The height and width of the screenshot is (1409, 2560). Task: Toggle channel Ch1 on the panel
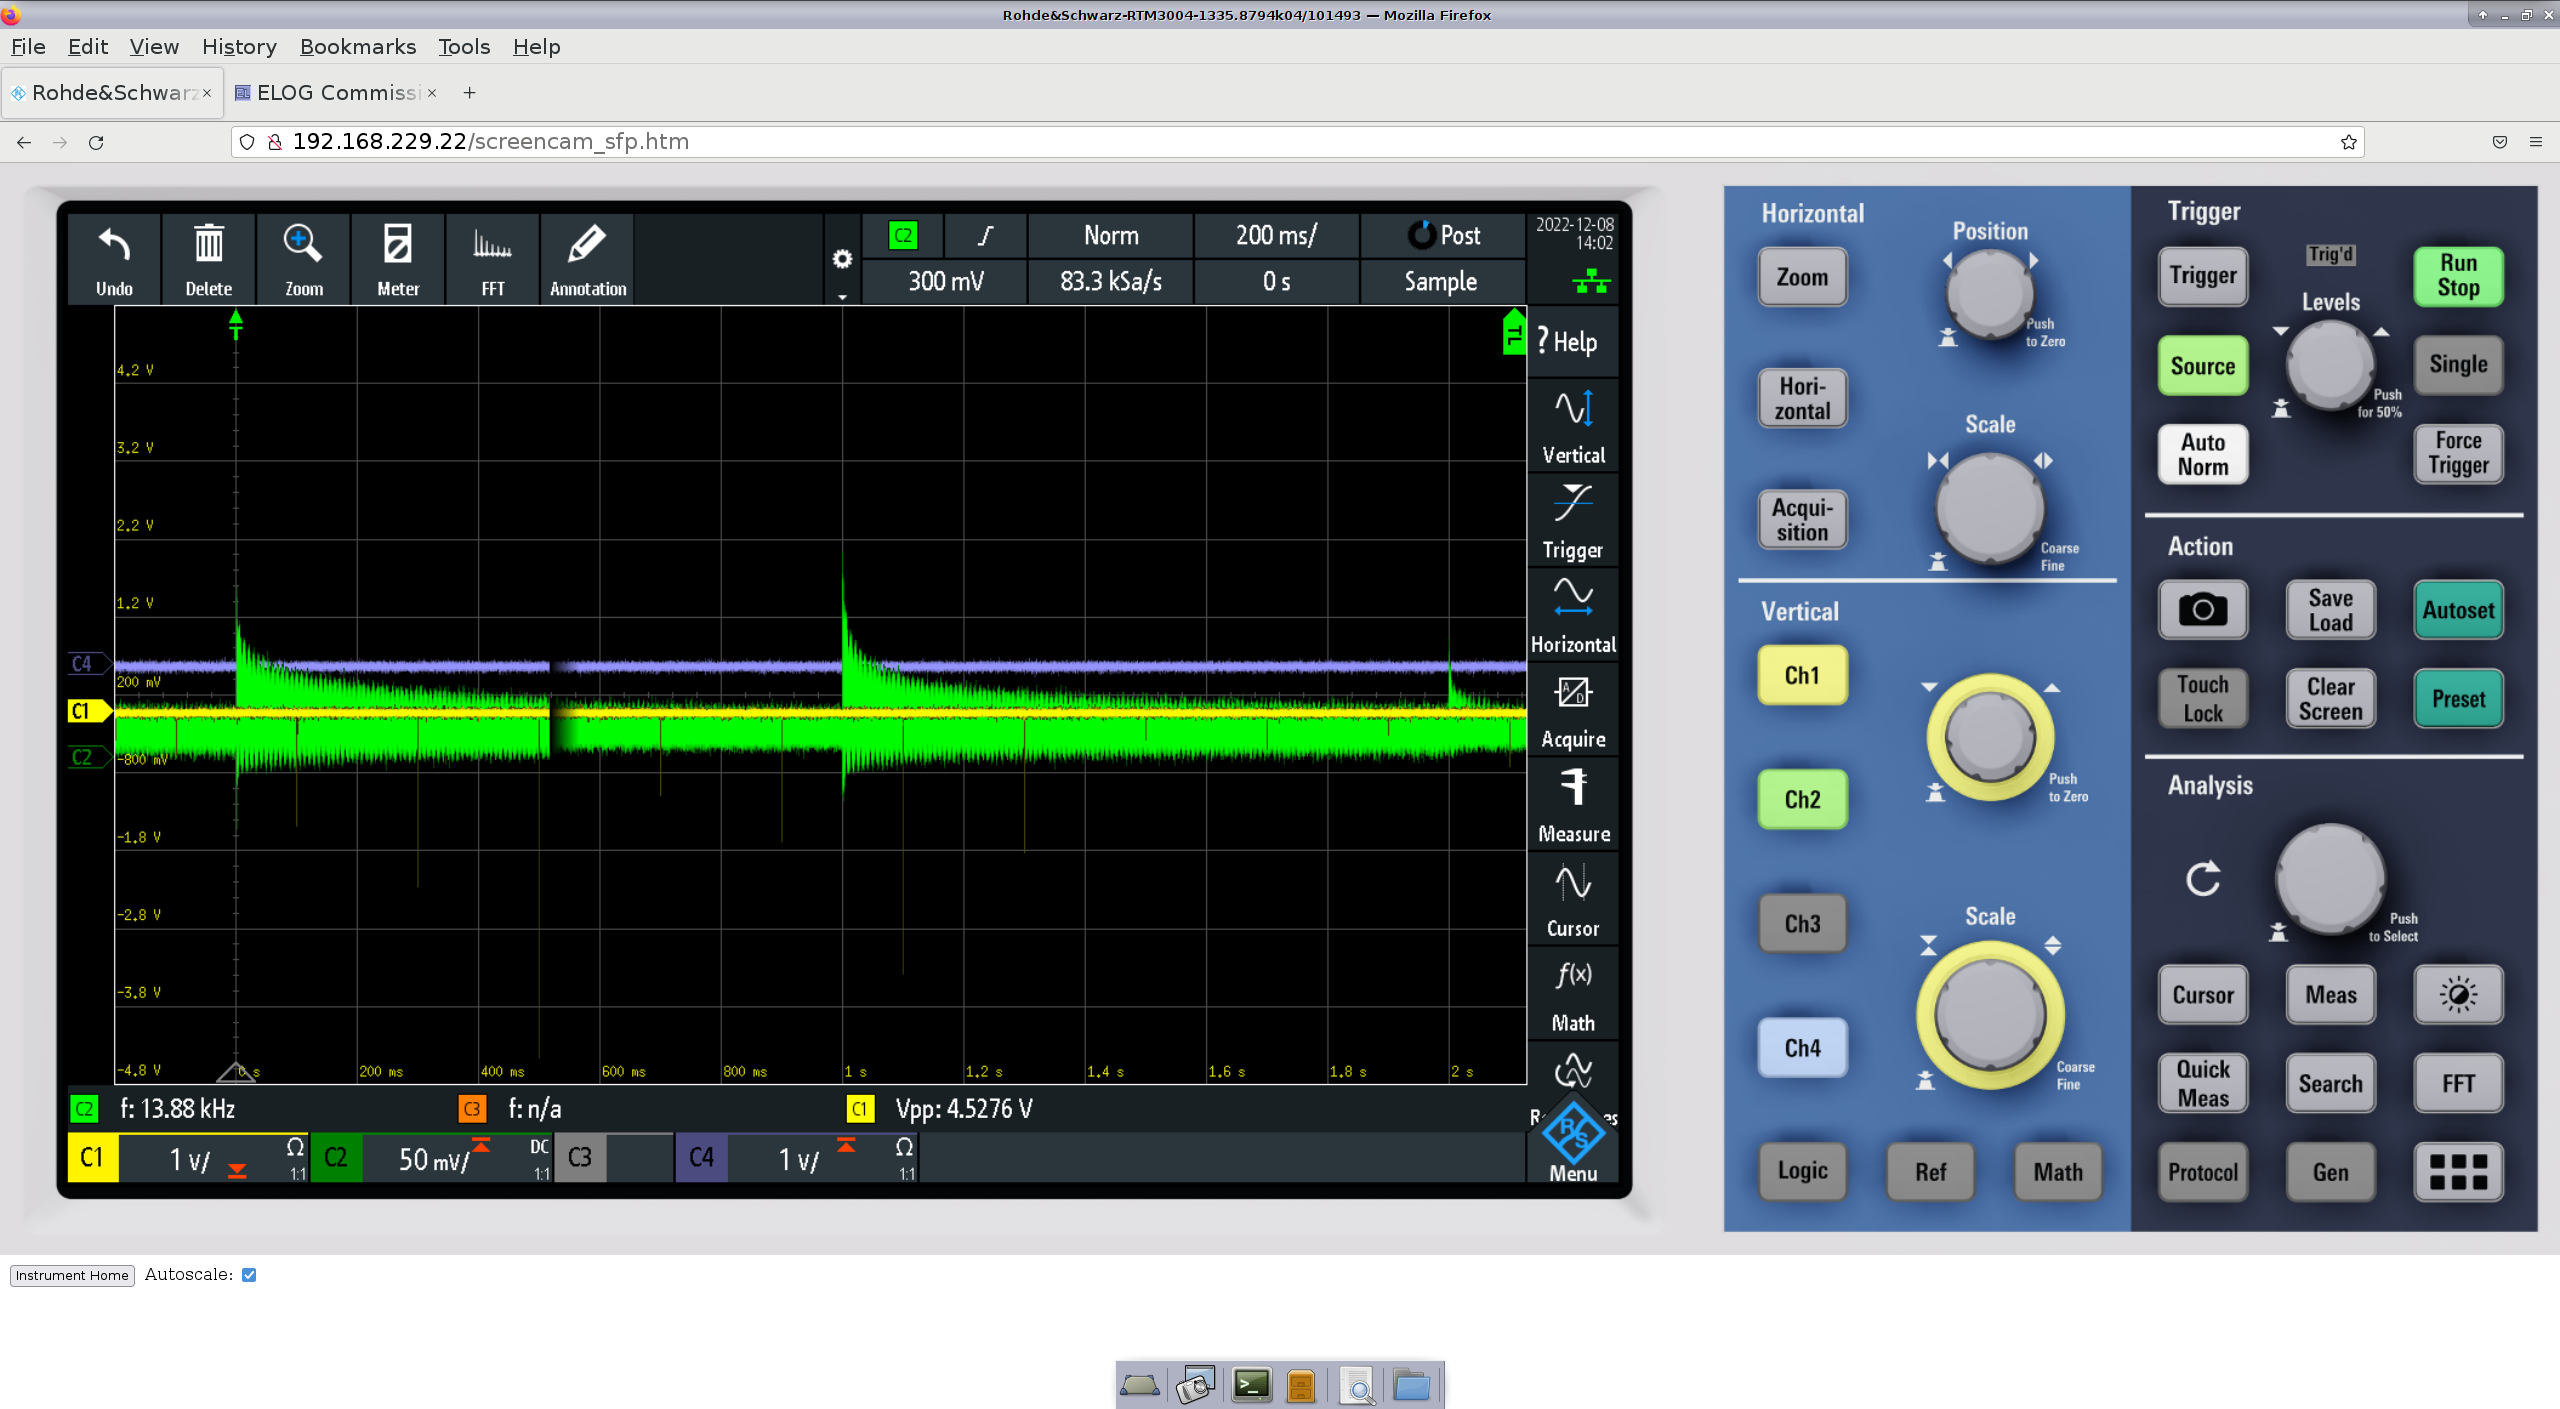1802,676
